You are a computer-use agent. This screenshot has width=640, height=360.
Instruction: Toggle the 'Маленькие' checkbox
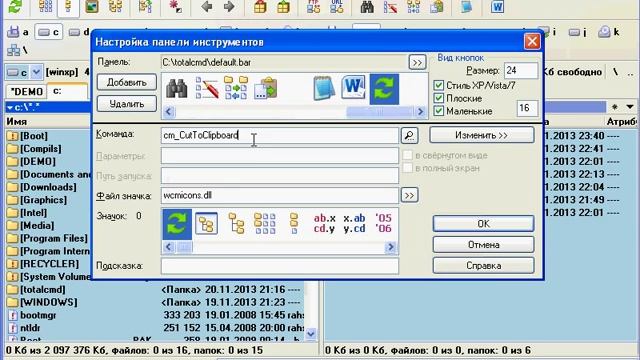point(439,111)
